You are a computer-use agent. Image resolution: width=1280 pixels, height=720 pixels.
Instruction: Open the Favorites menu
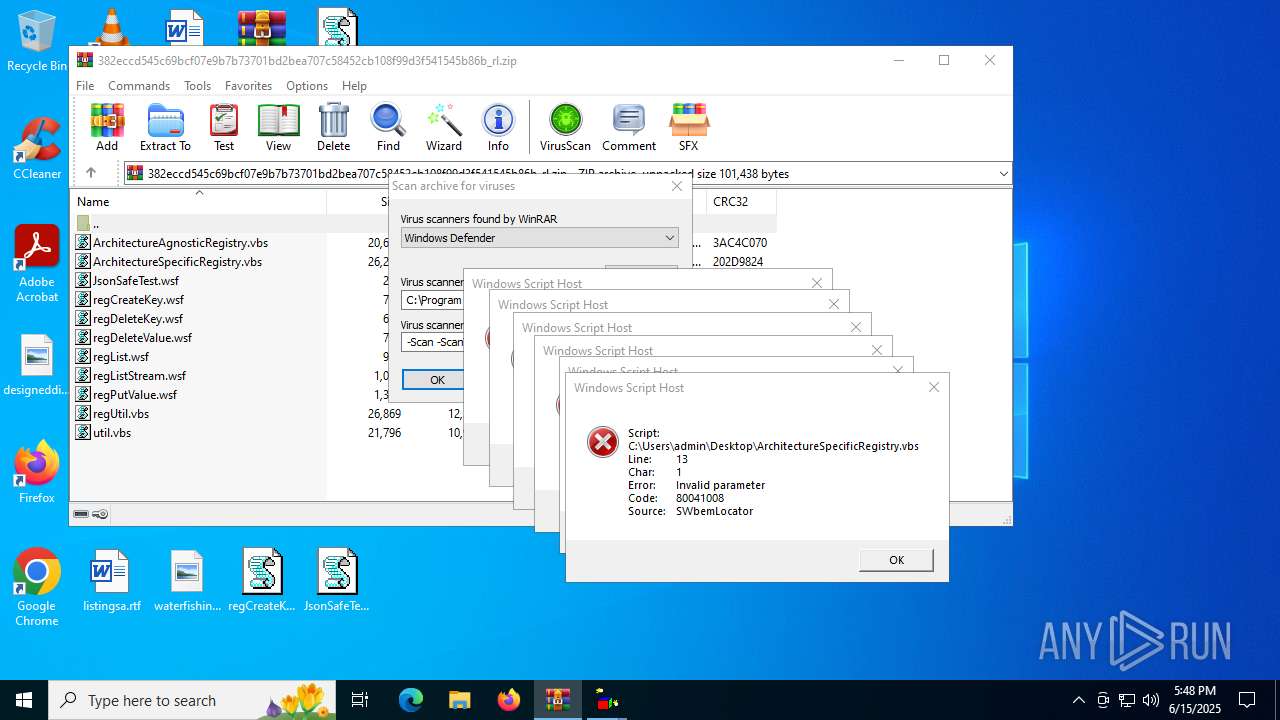point(248,86)
